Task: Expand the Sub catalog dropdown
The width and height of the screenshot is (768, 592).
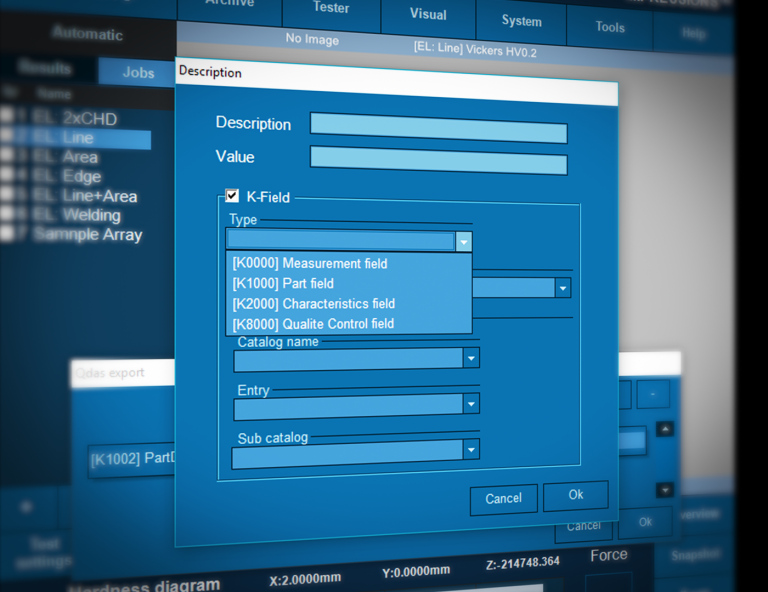Action: (x=471, y=450)
